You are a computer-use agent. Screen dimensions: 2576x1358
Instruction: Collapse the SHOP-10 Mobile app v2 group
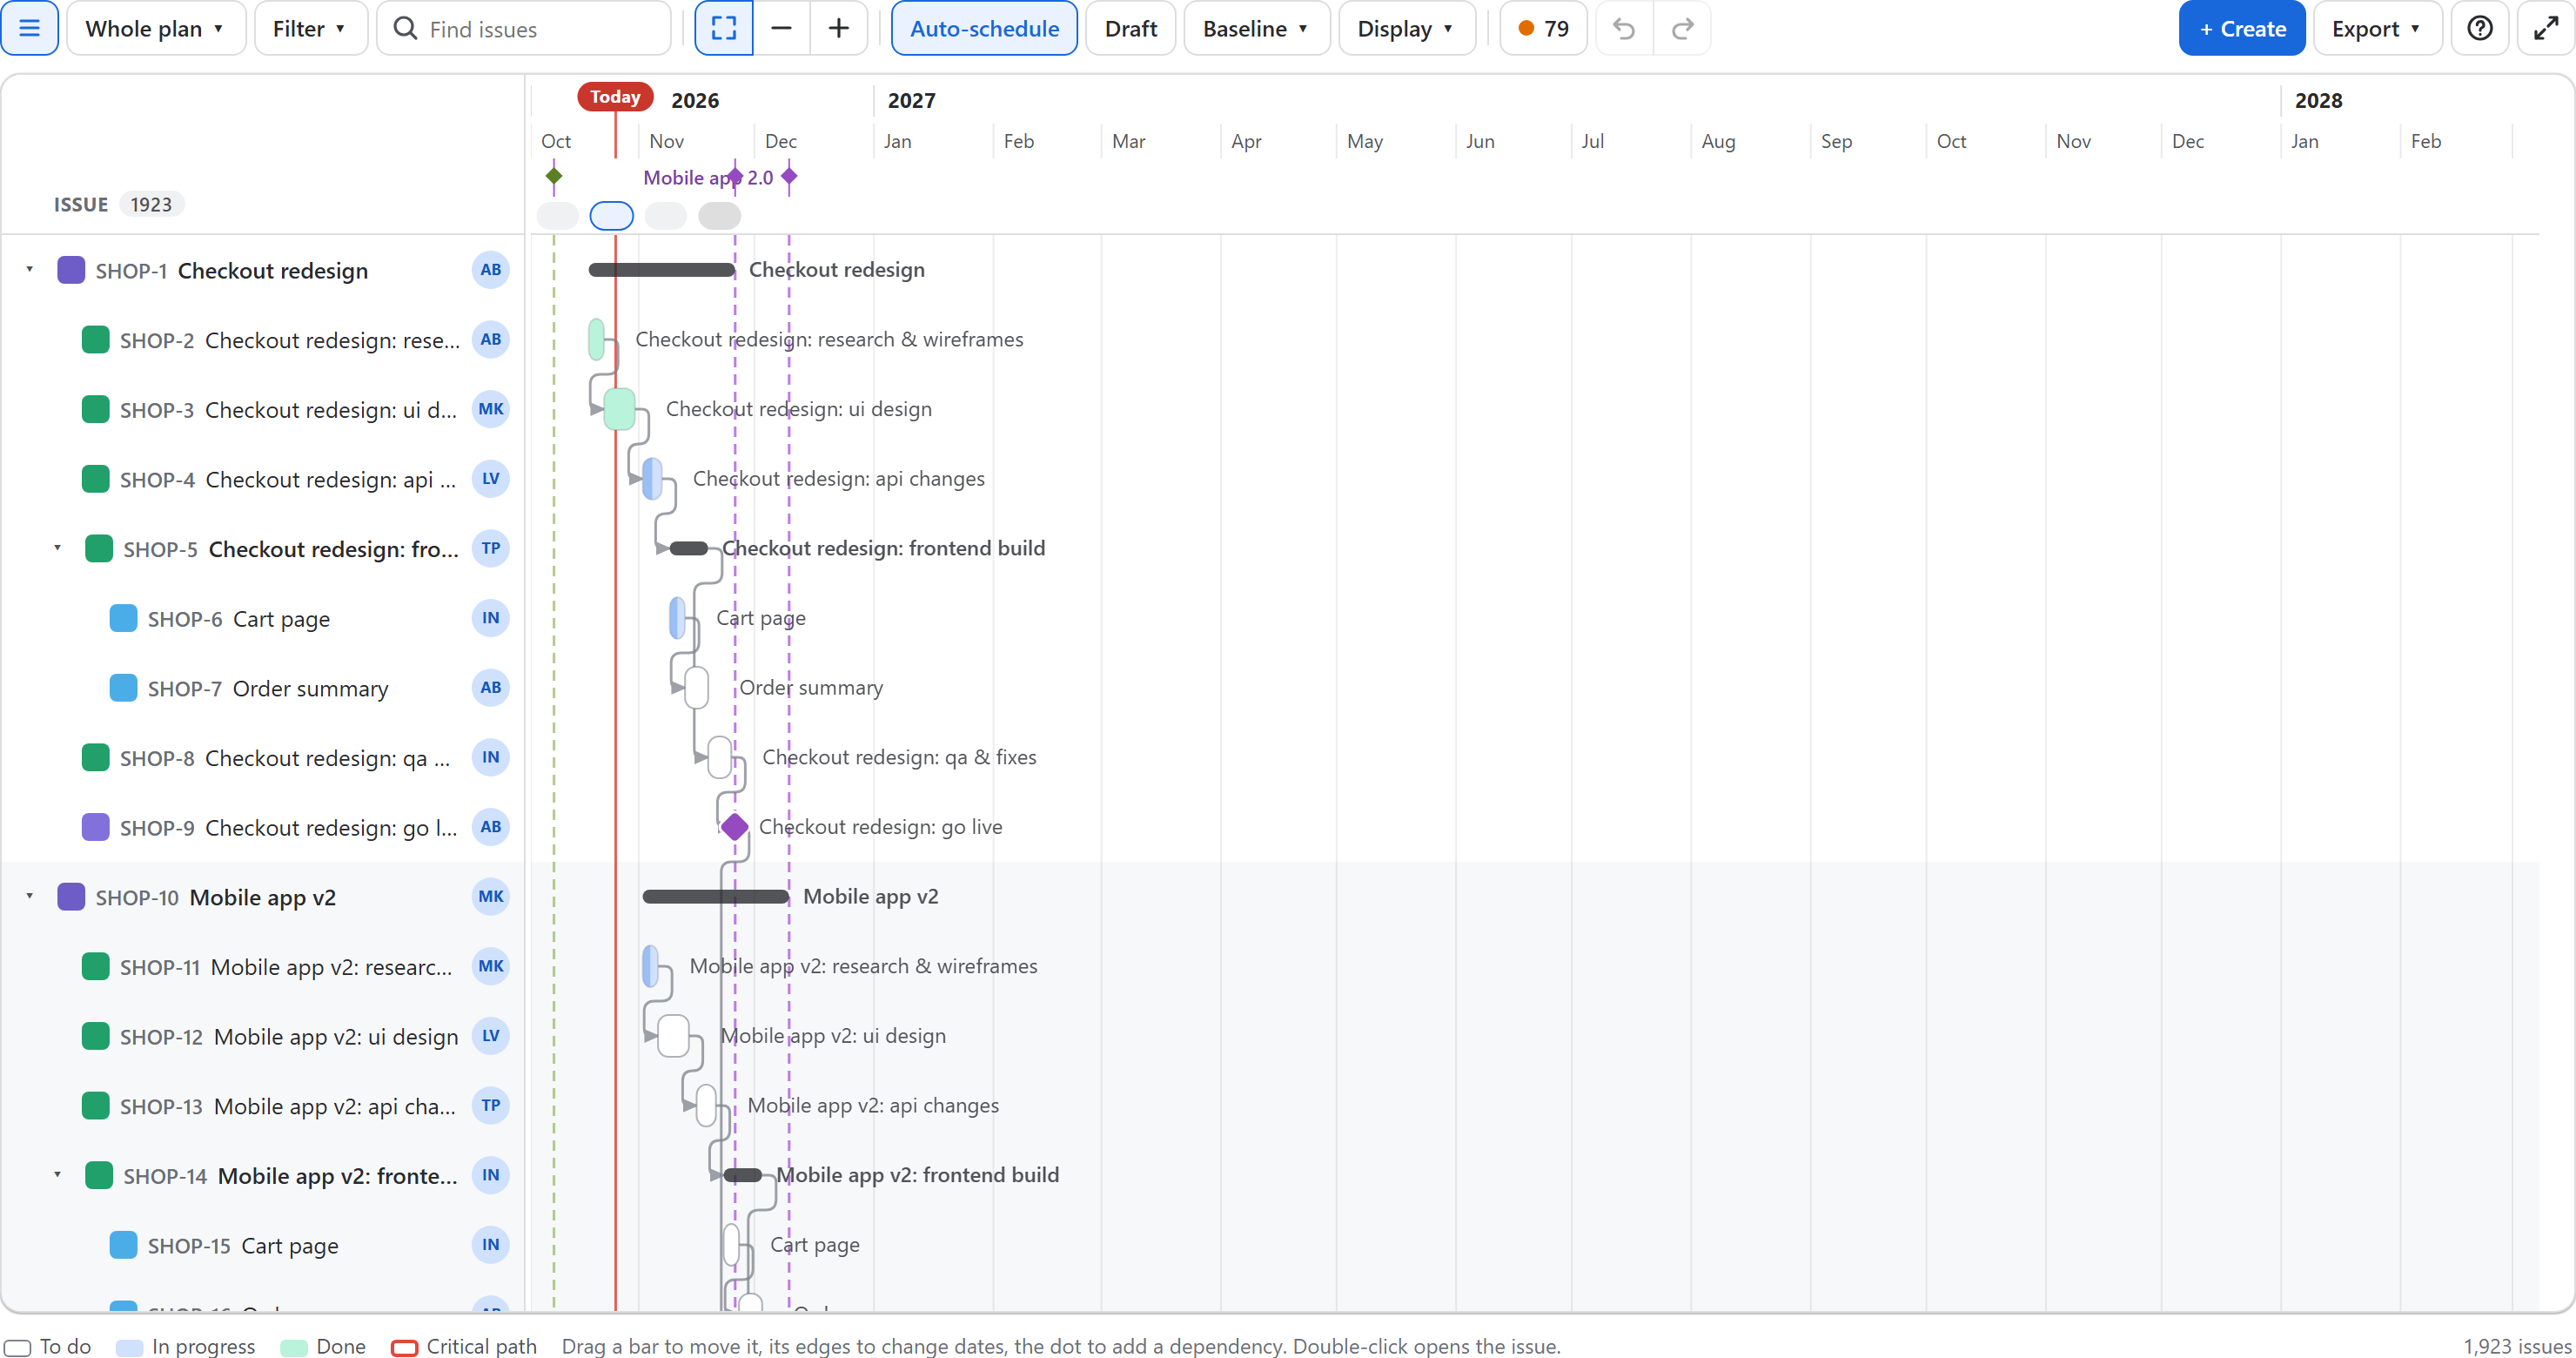coord(30,896)
